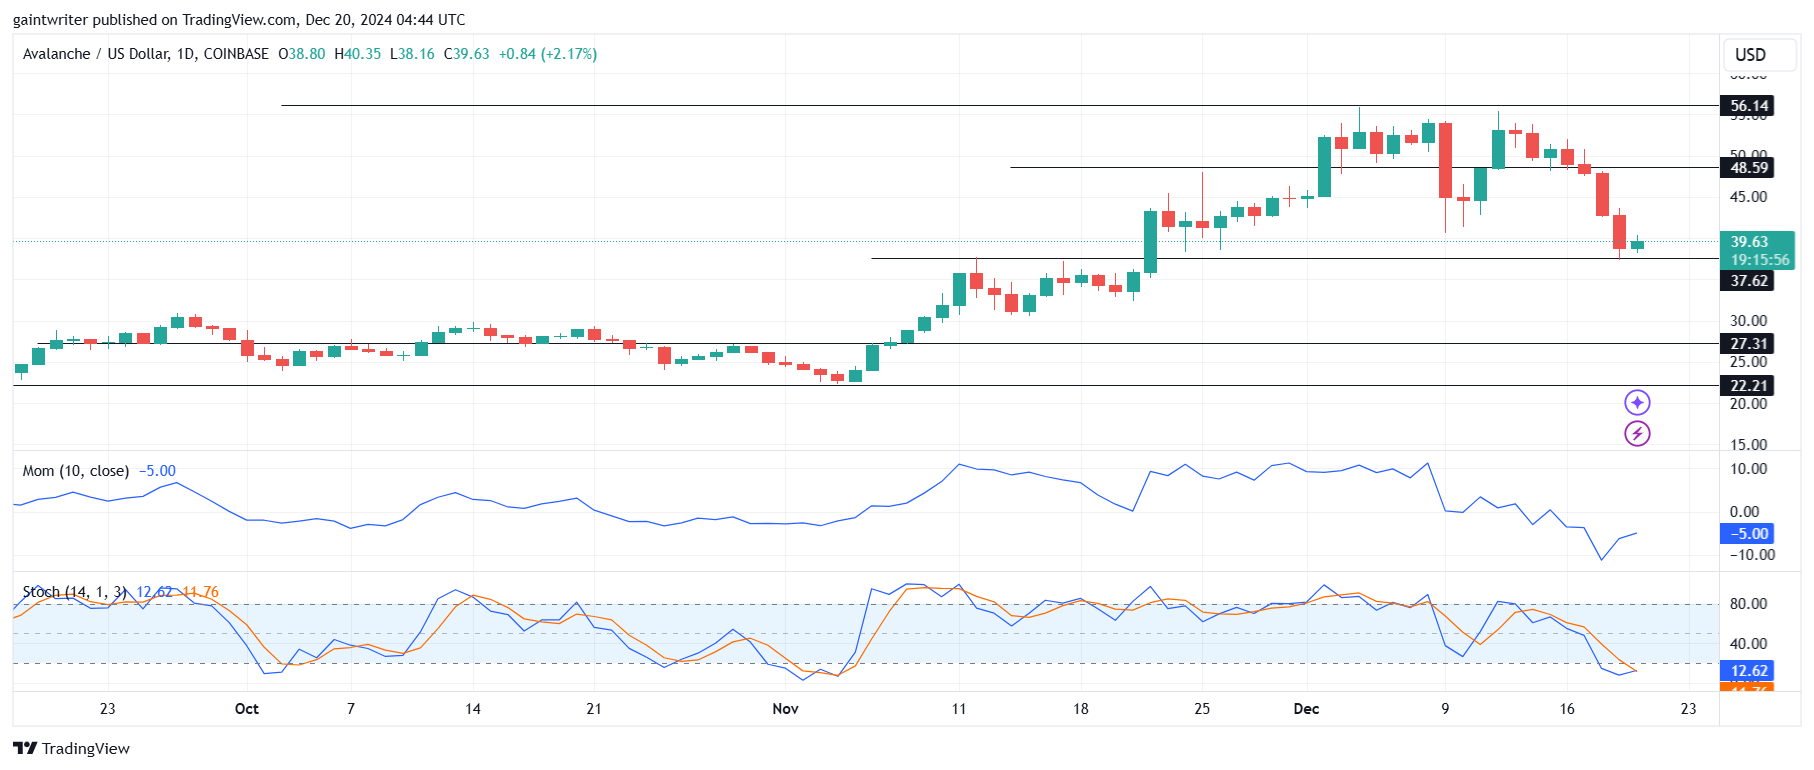The width and height of the screenshot is (1814, 770).
Task: Click the momentum value -5.00 axis label
Action: (1749, 534)
